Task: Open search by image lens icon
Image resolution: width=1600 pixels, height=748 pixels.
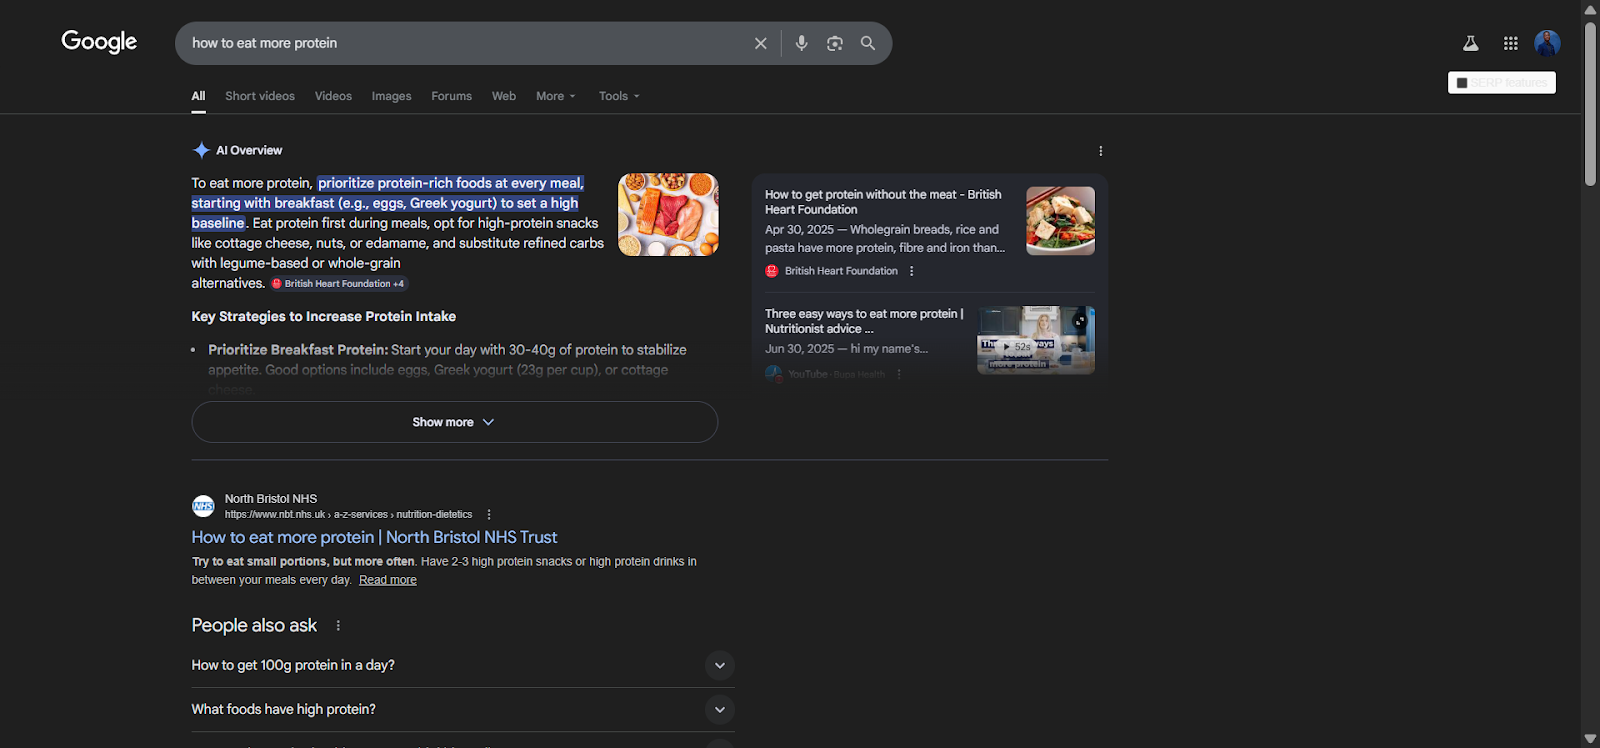Action: [835, 43]
